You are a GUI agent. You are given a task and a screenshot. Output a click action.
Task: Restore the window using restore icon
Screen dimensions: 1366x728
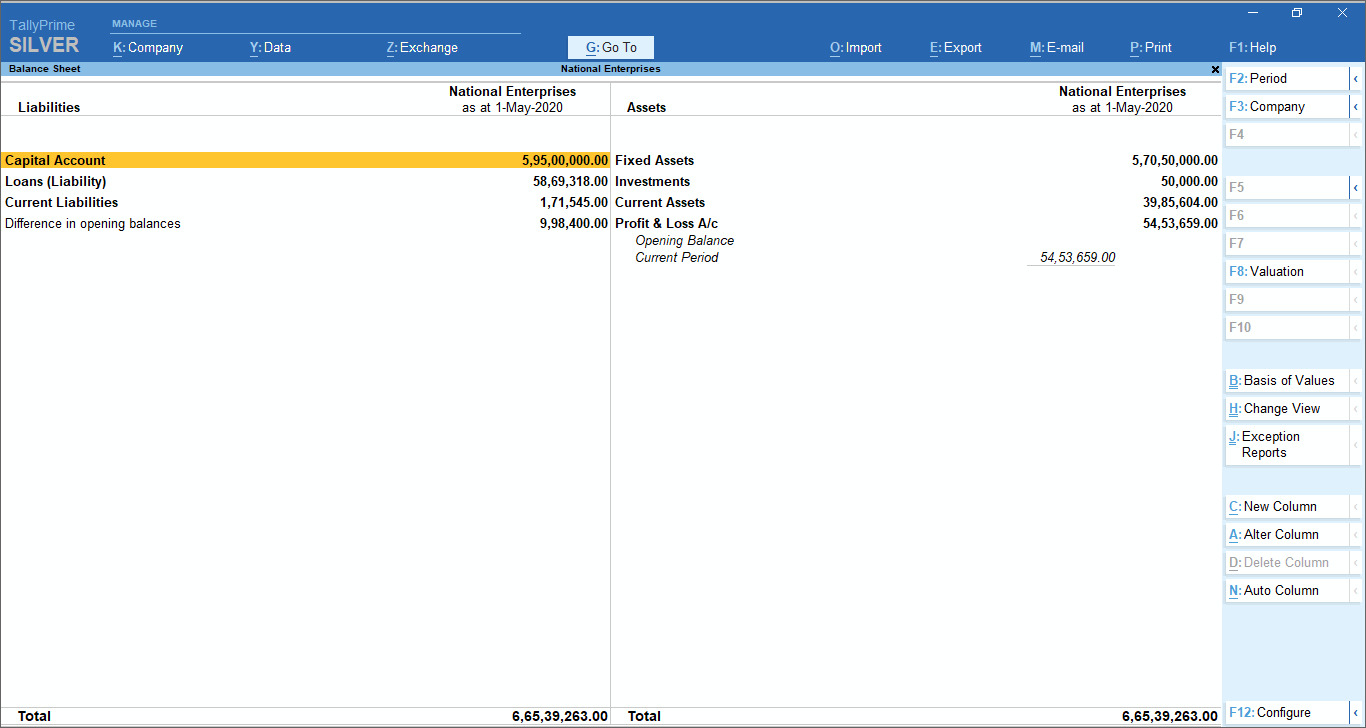coord(1297,13)
